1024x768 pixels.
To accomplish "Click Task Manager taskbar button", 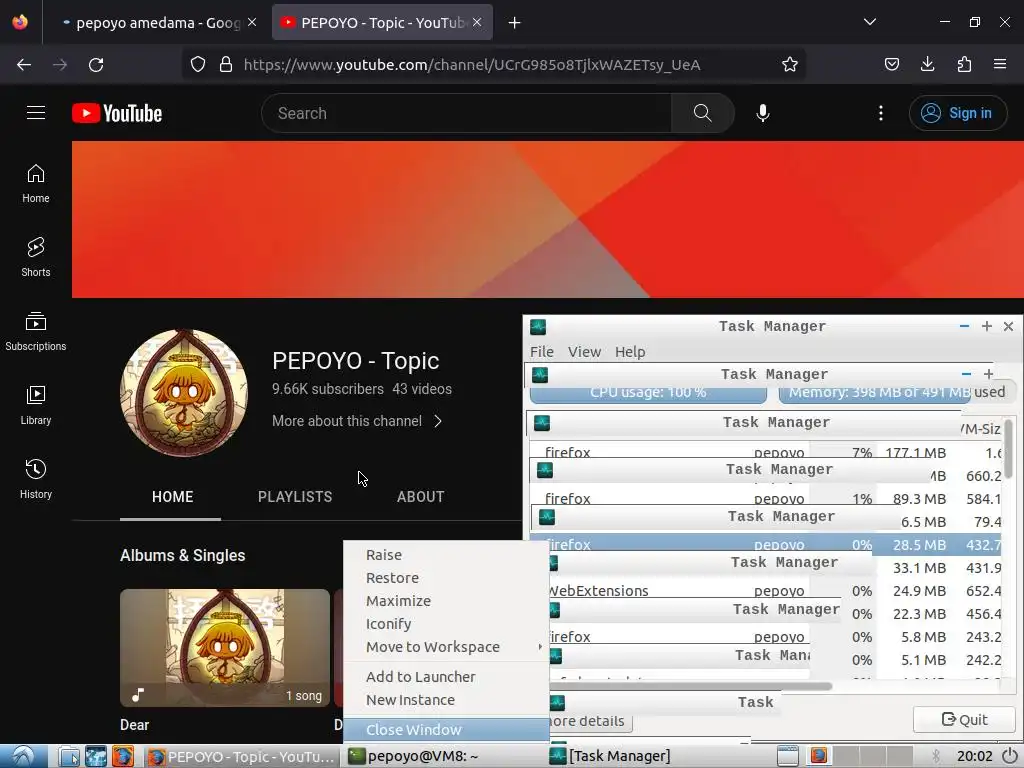I will (647, 756).
